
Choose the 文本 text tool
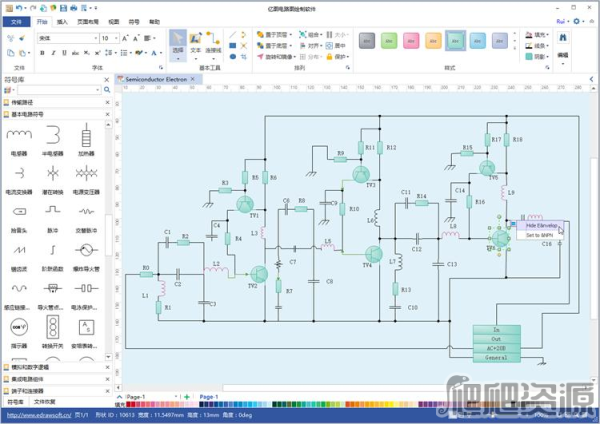[x=196, y=42]
